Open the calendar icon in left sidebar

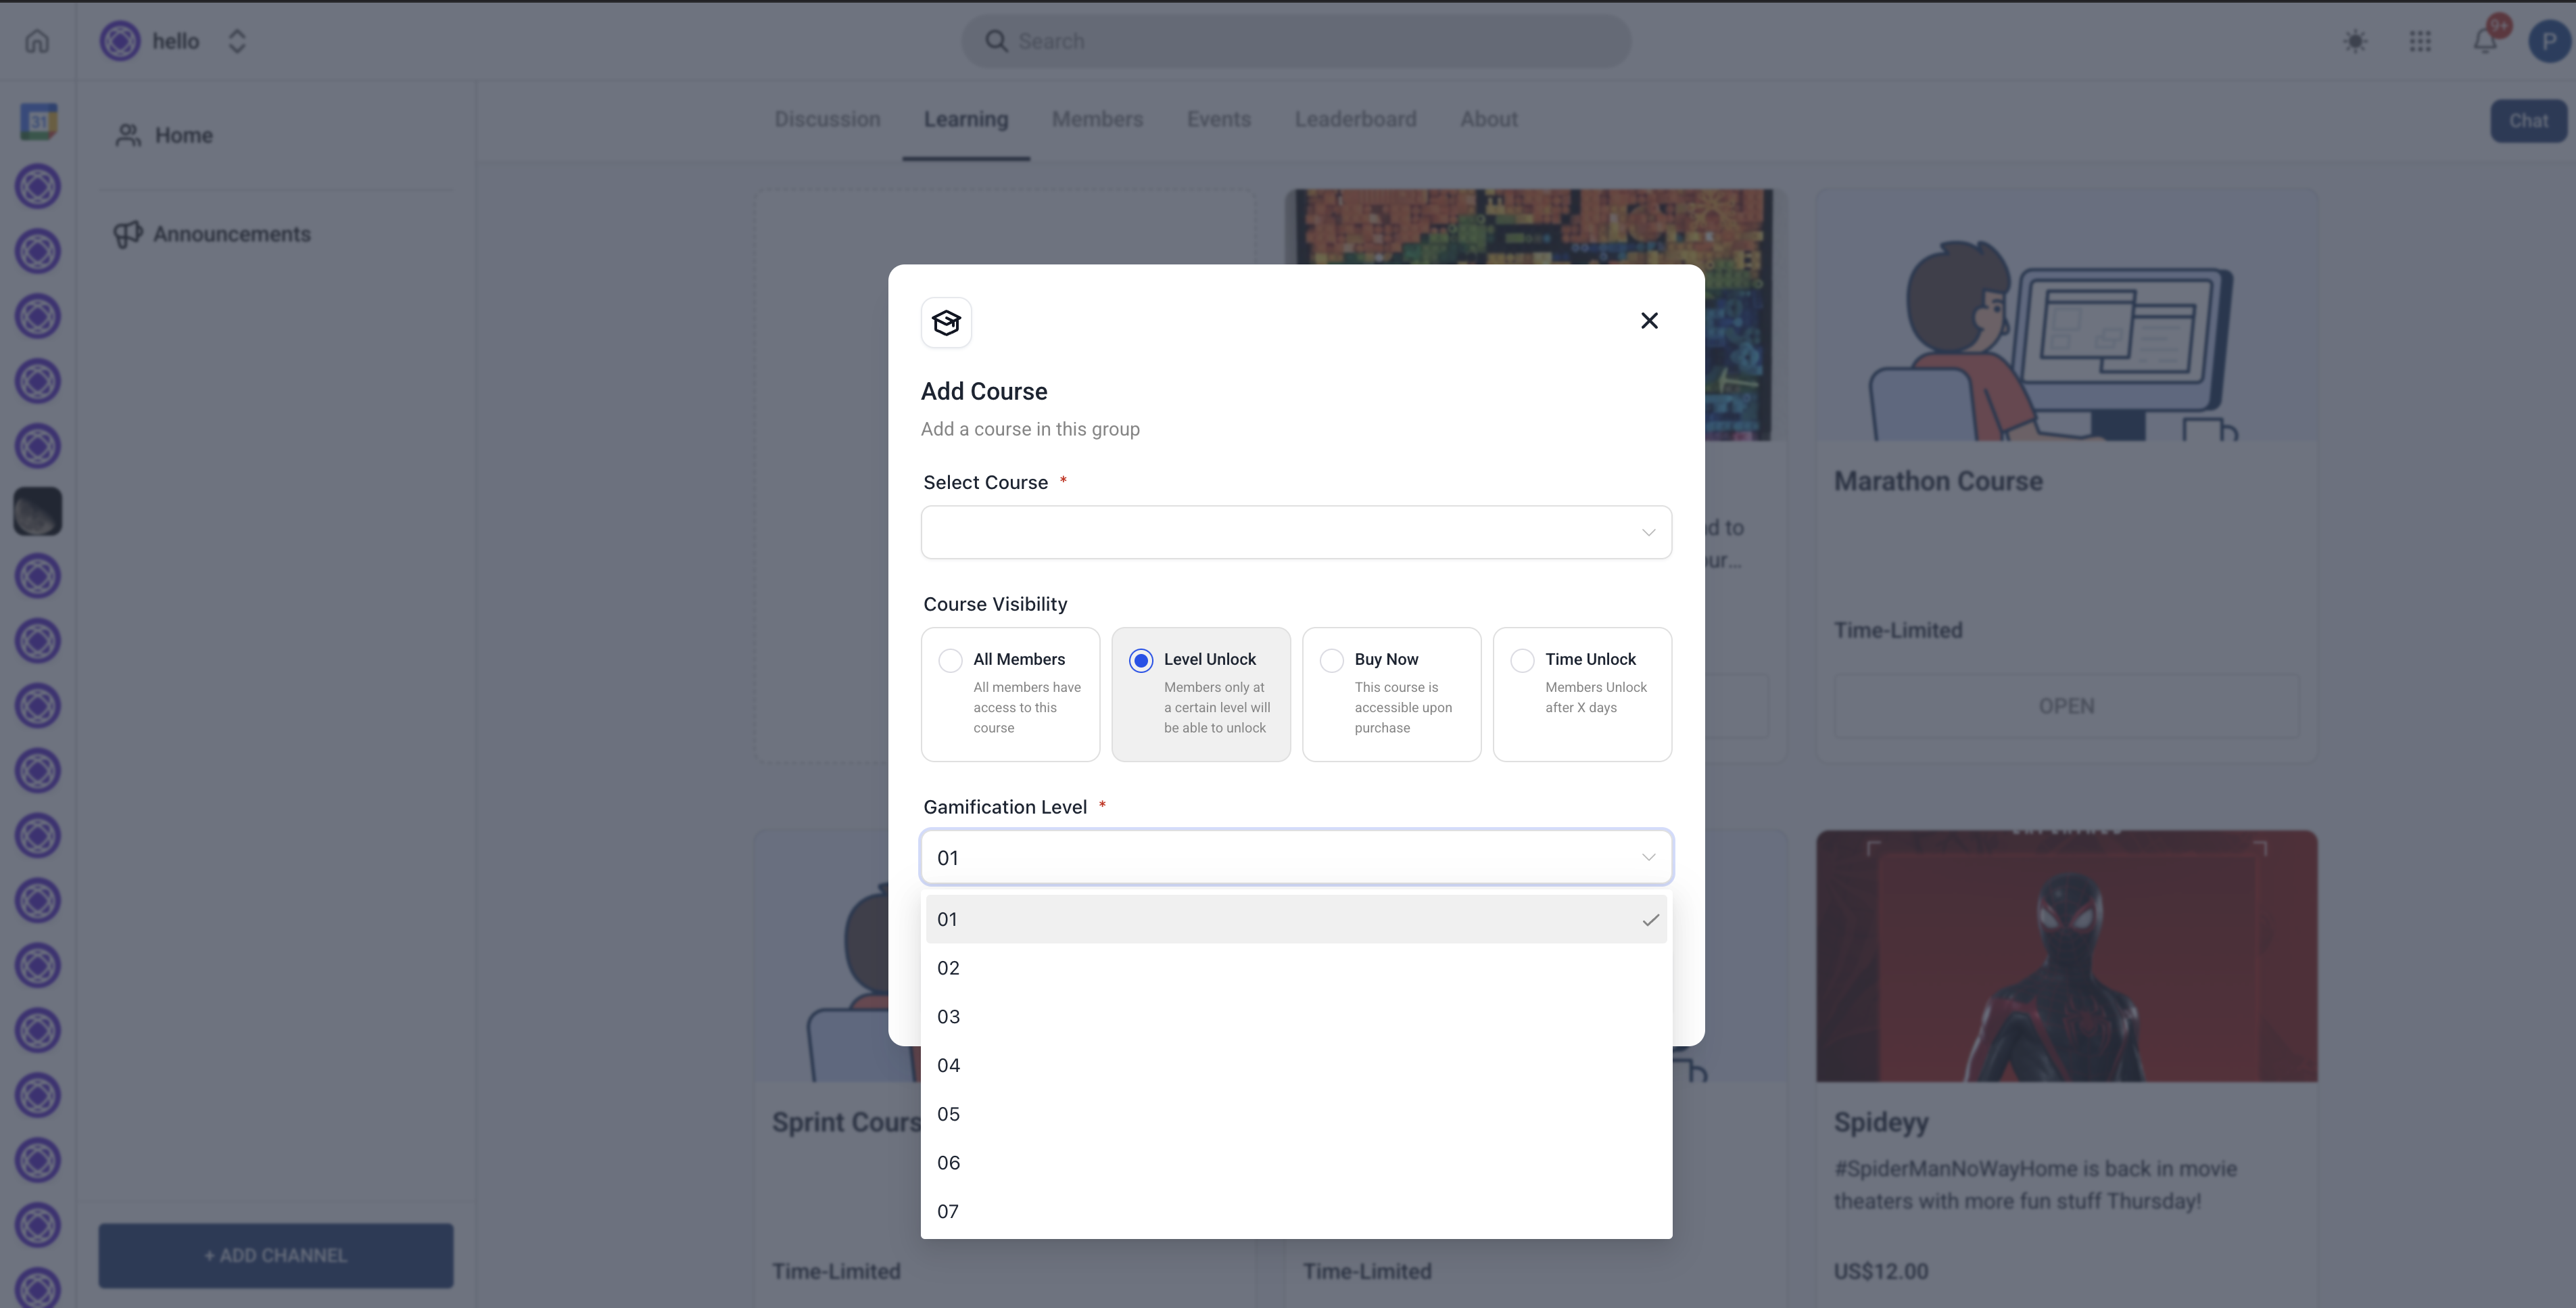(x=38, y=121)
